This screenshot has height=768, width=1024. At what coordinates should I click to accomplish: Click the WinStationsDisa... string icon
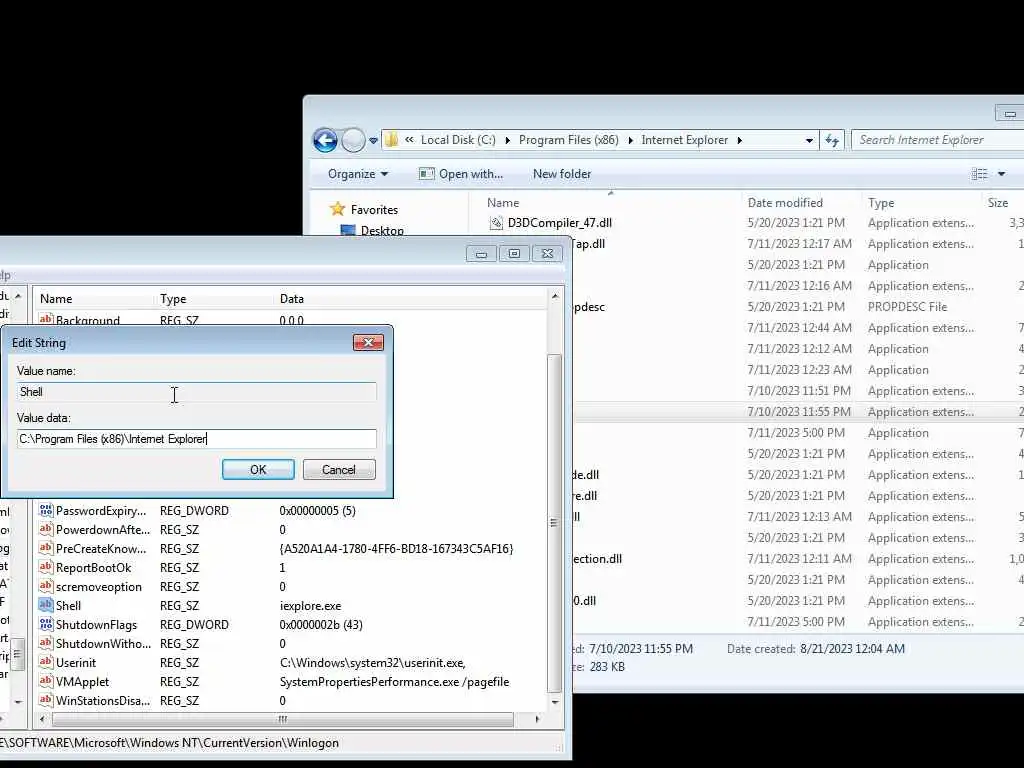click(46, 699)
